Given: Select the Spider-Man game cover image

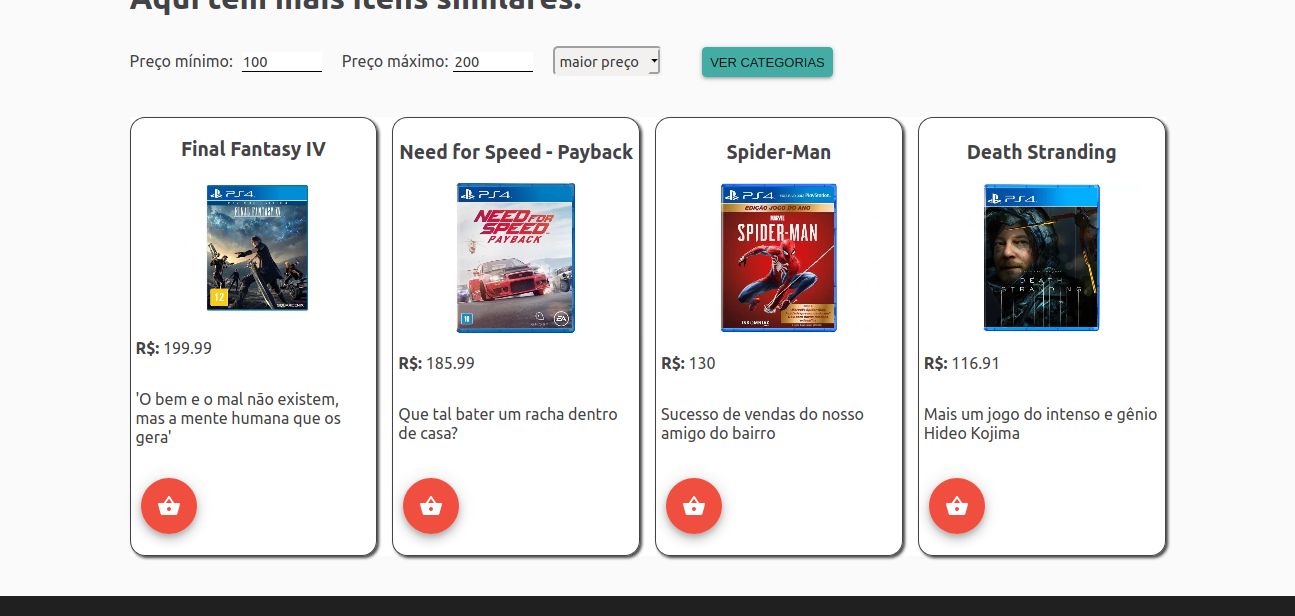Looking at the screenshot, I should click(x=779, y=257).
